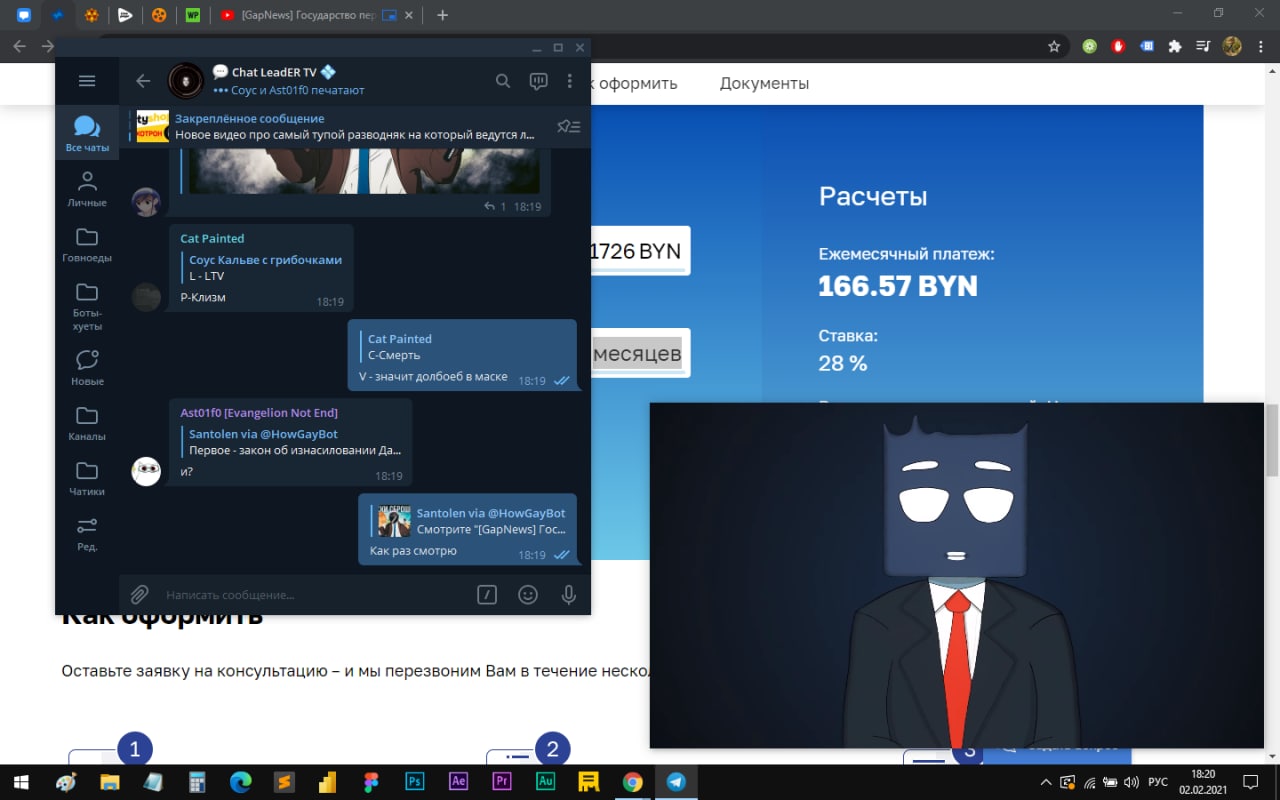This screenshot has width=1280, height=800.
Task: Switch to the GapNews YouTube tab
Action: tap(308, 15)
